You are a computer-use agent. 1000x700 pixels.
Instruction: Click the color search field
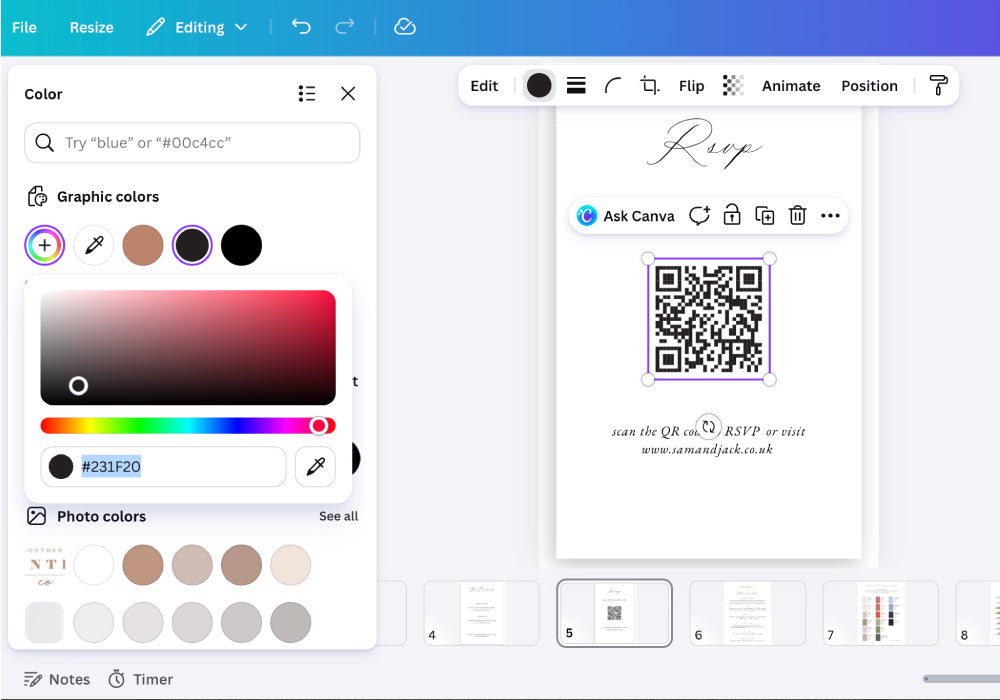coord(192,142)
